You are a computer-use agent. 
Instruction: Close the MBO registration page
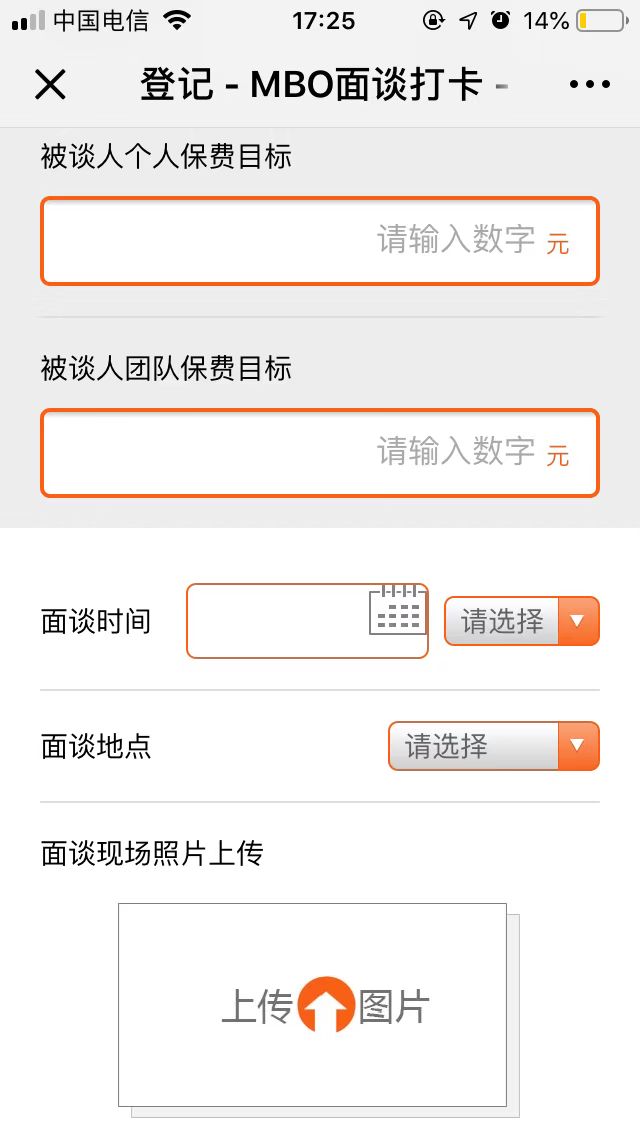(50, 85)
